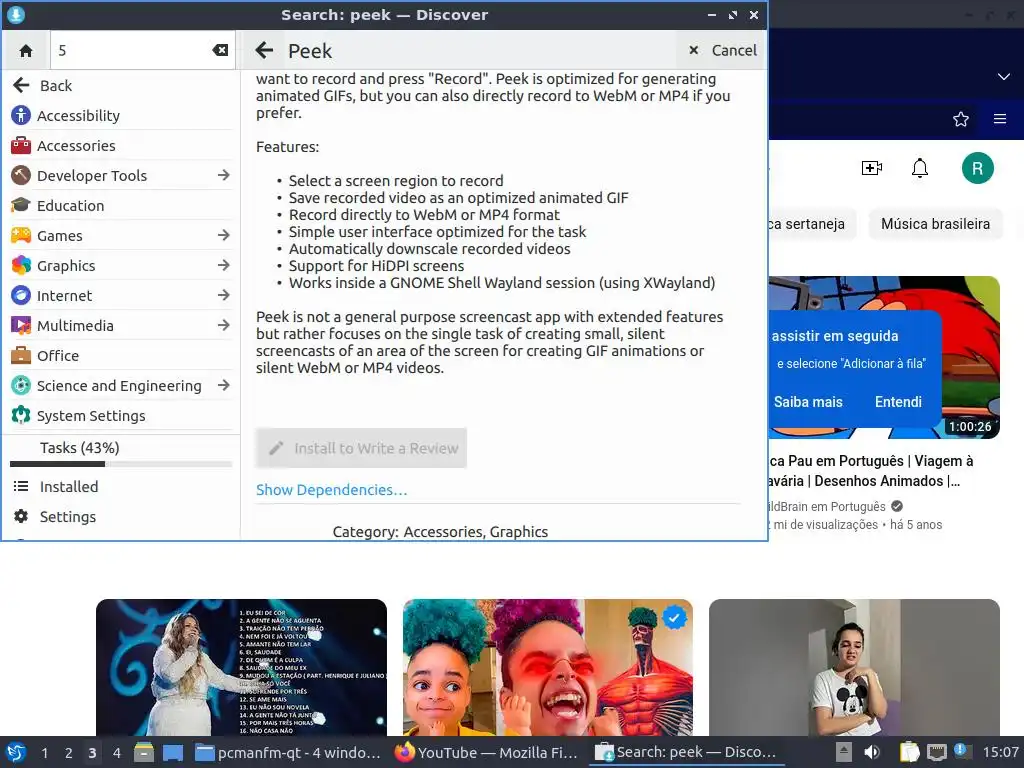Open the YouTube account avatar R

click(x=978, y=168)
